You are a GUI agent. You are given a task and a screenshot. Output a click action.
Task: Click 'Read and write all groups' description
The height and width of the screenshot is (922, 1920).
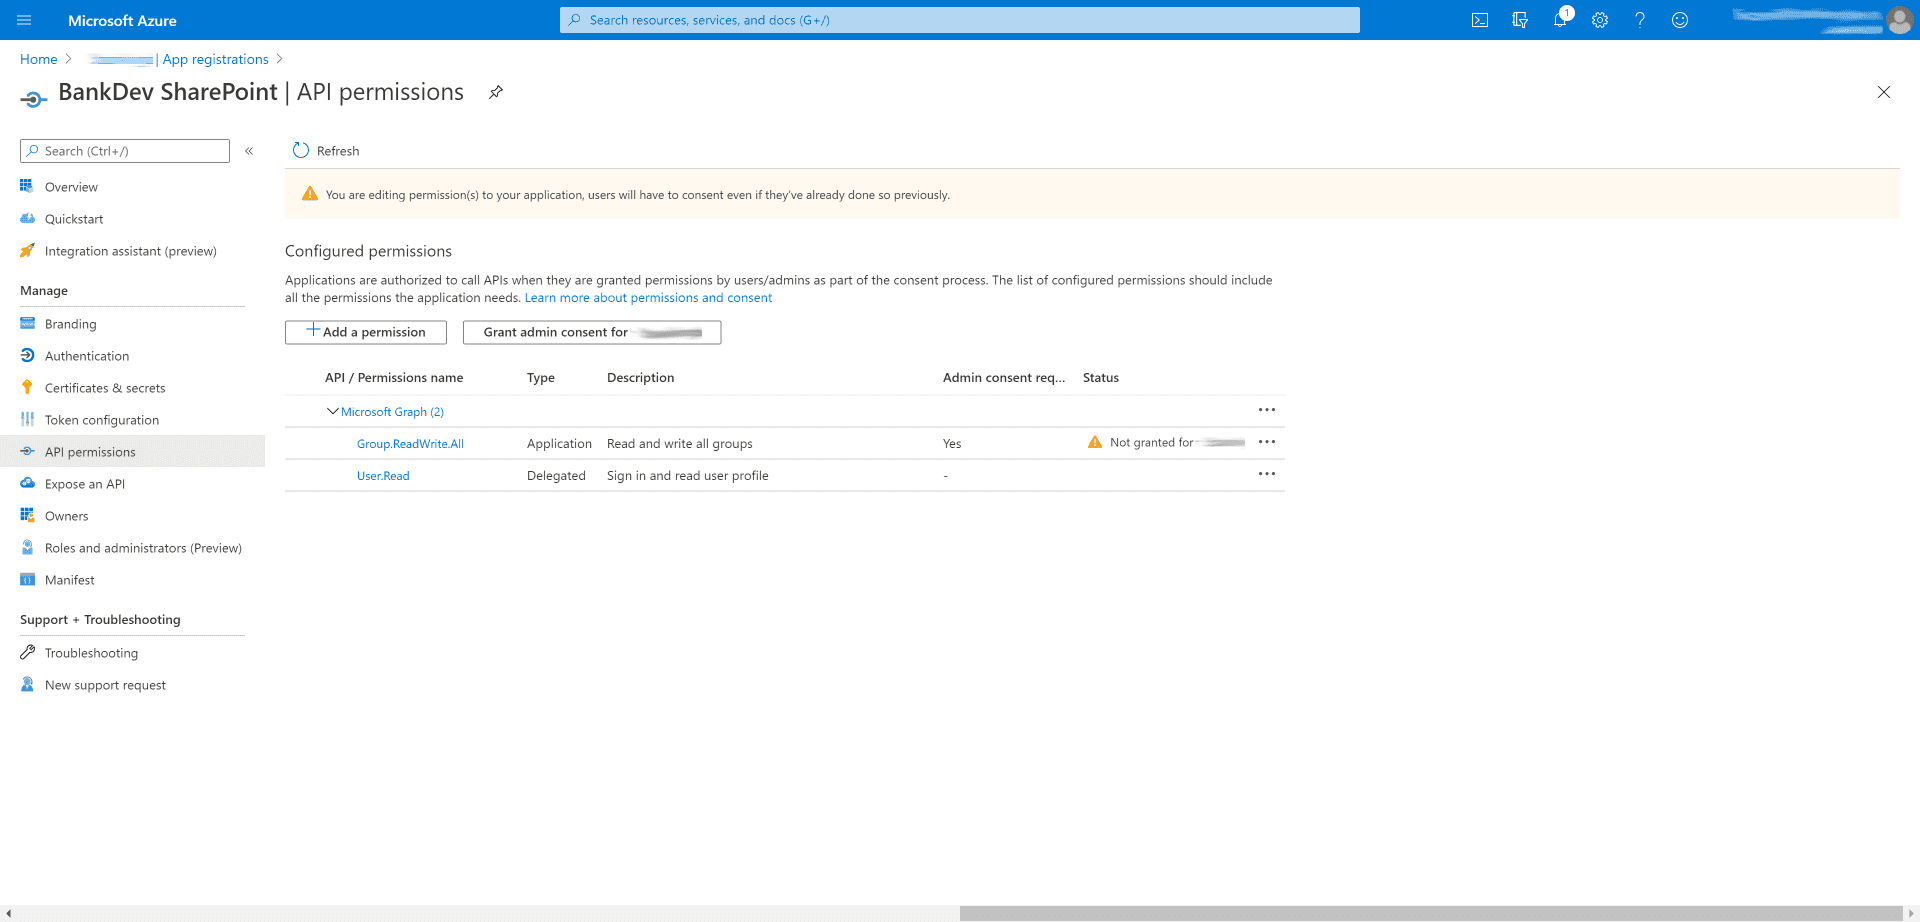tap(680, 444)
